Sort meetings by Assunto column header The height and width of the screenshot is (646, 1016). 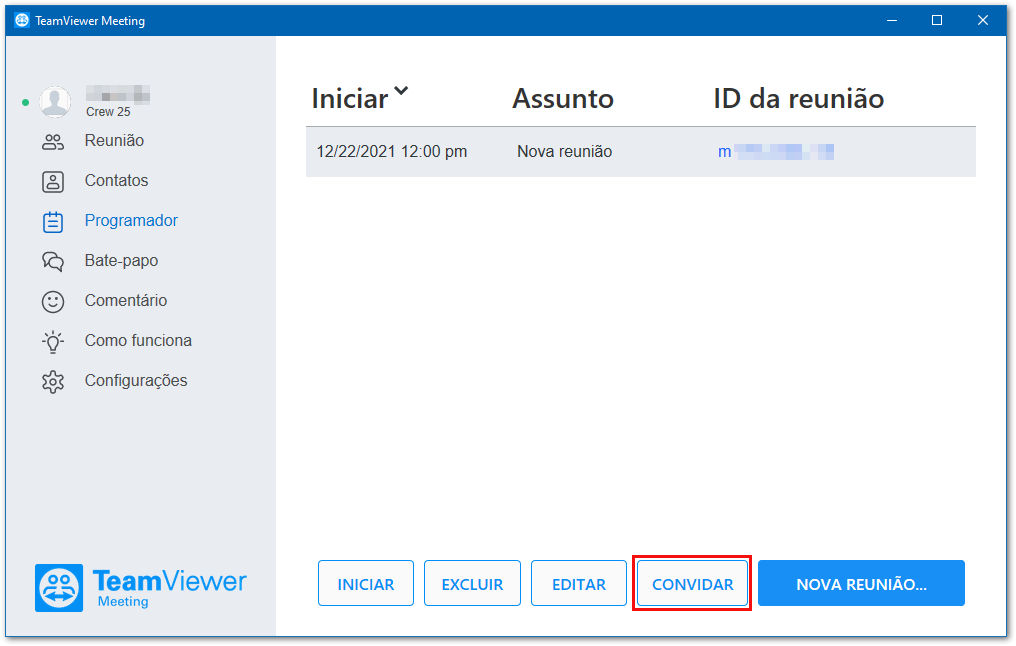click(562, 98)
